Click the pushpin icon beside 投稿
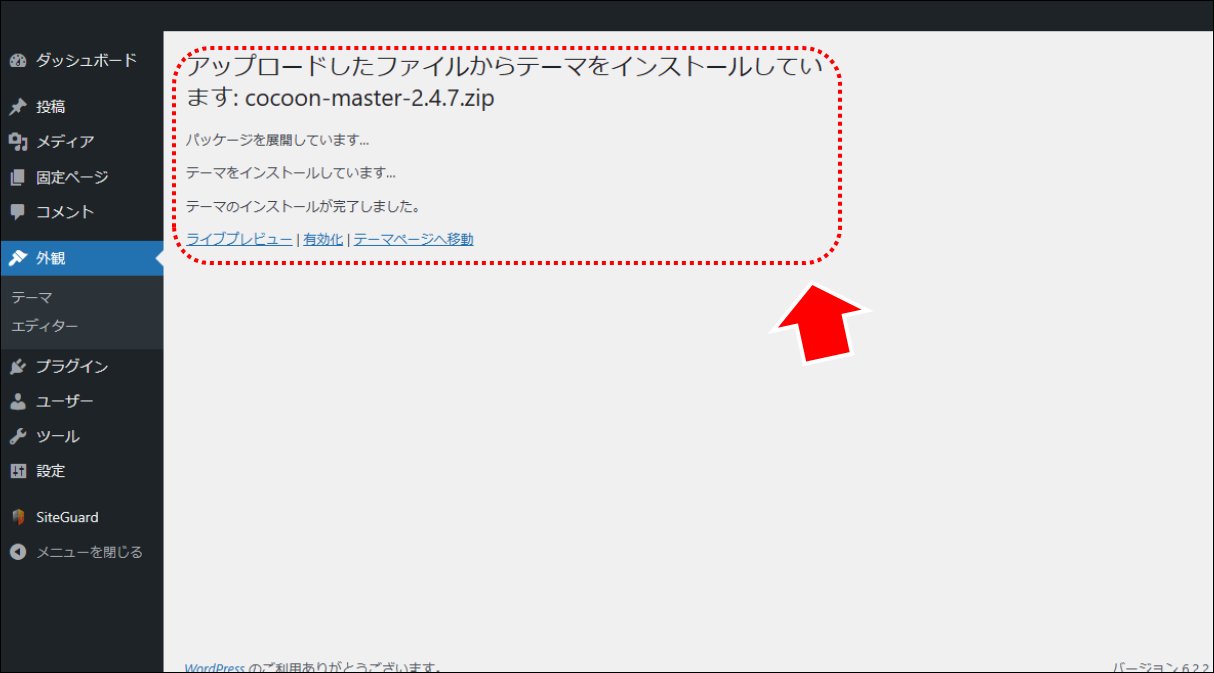The width and height of the screenshot is (1214, 673). point(17,107)
